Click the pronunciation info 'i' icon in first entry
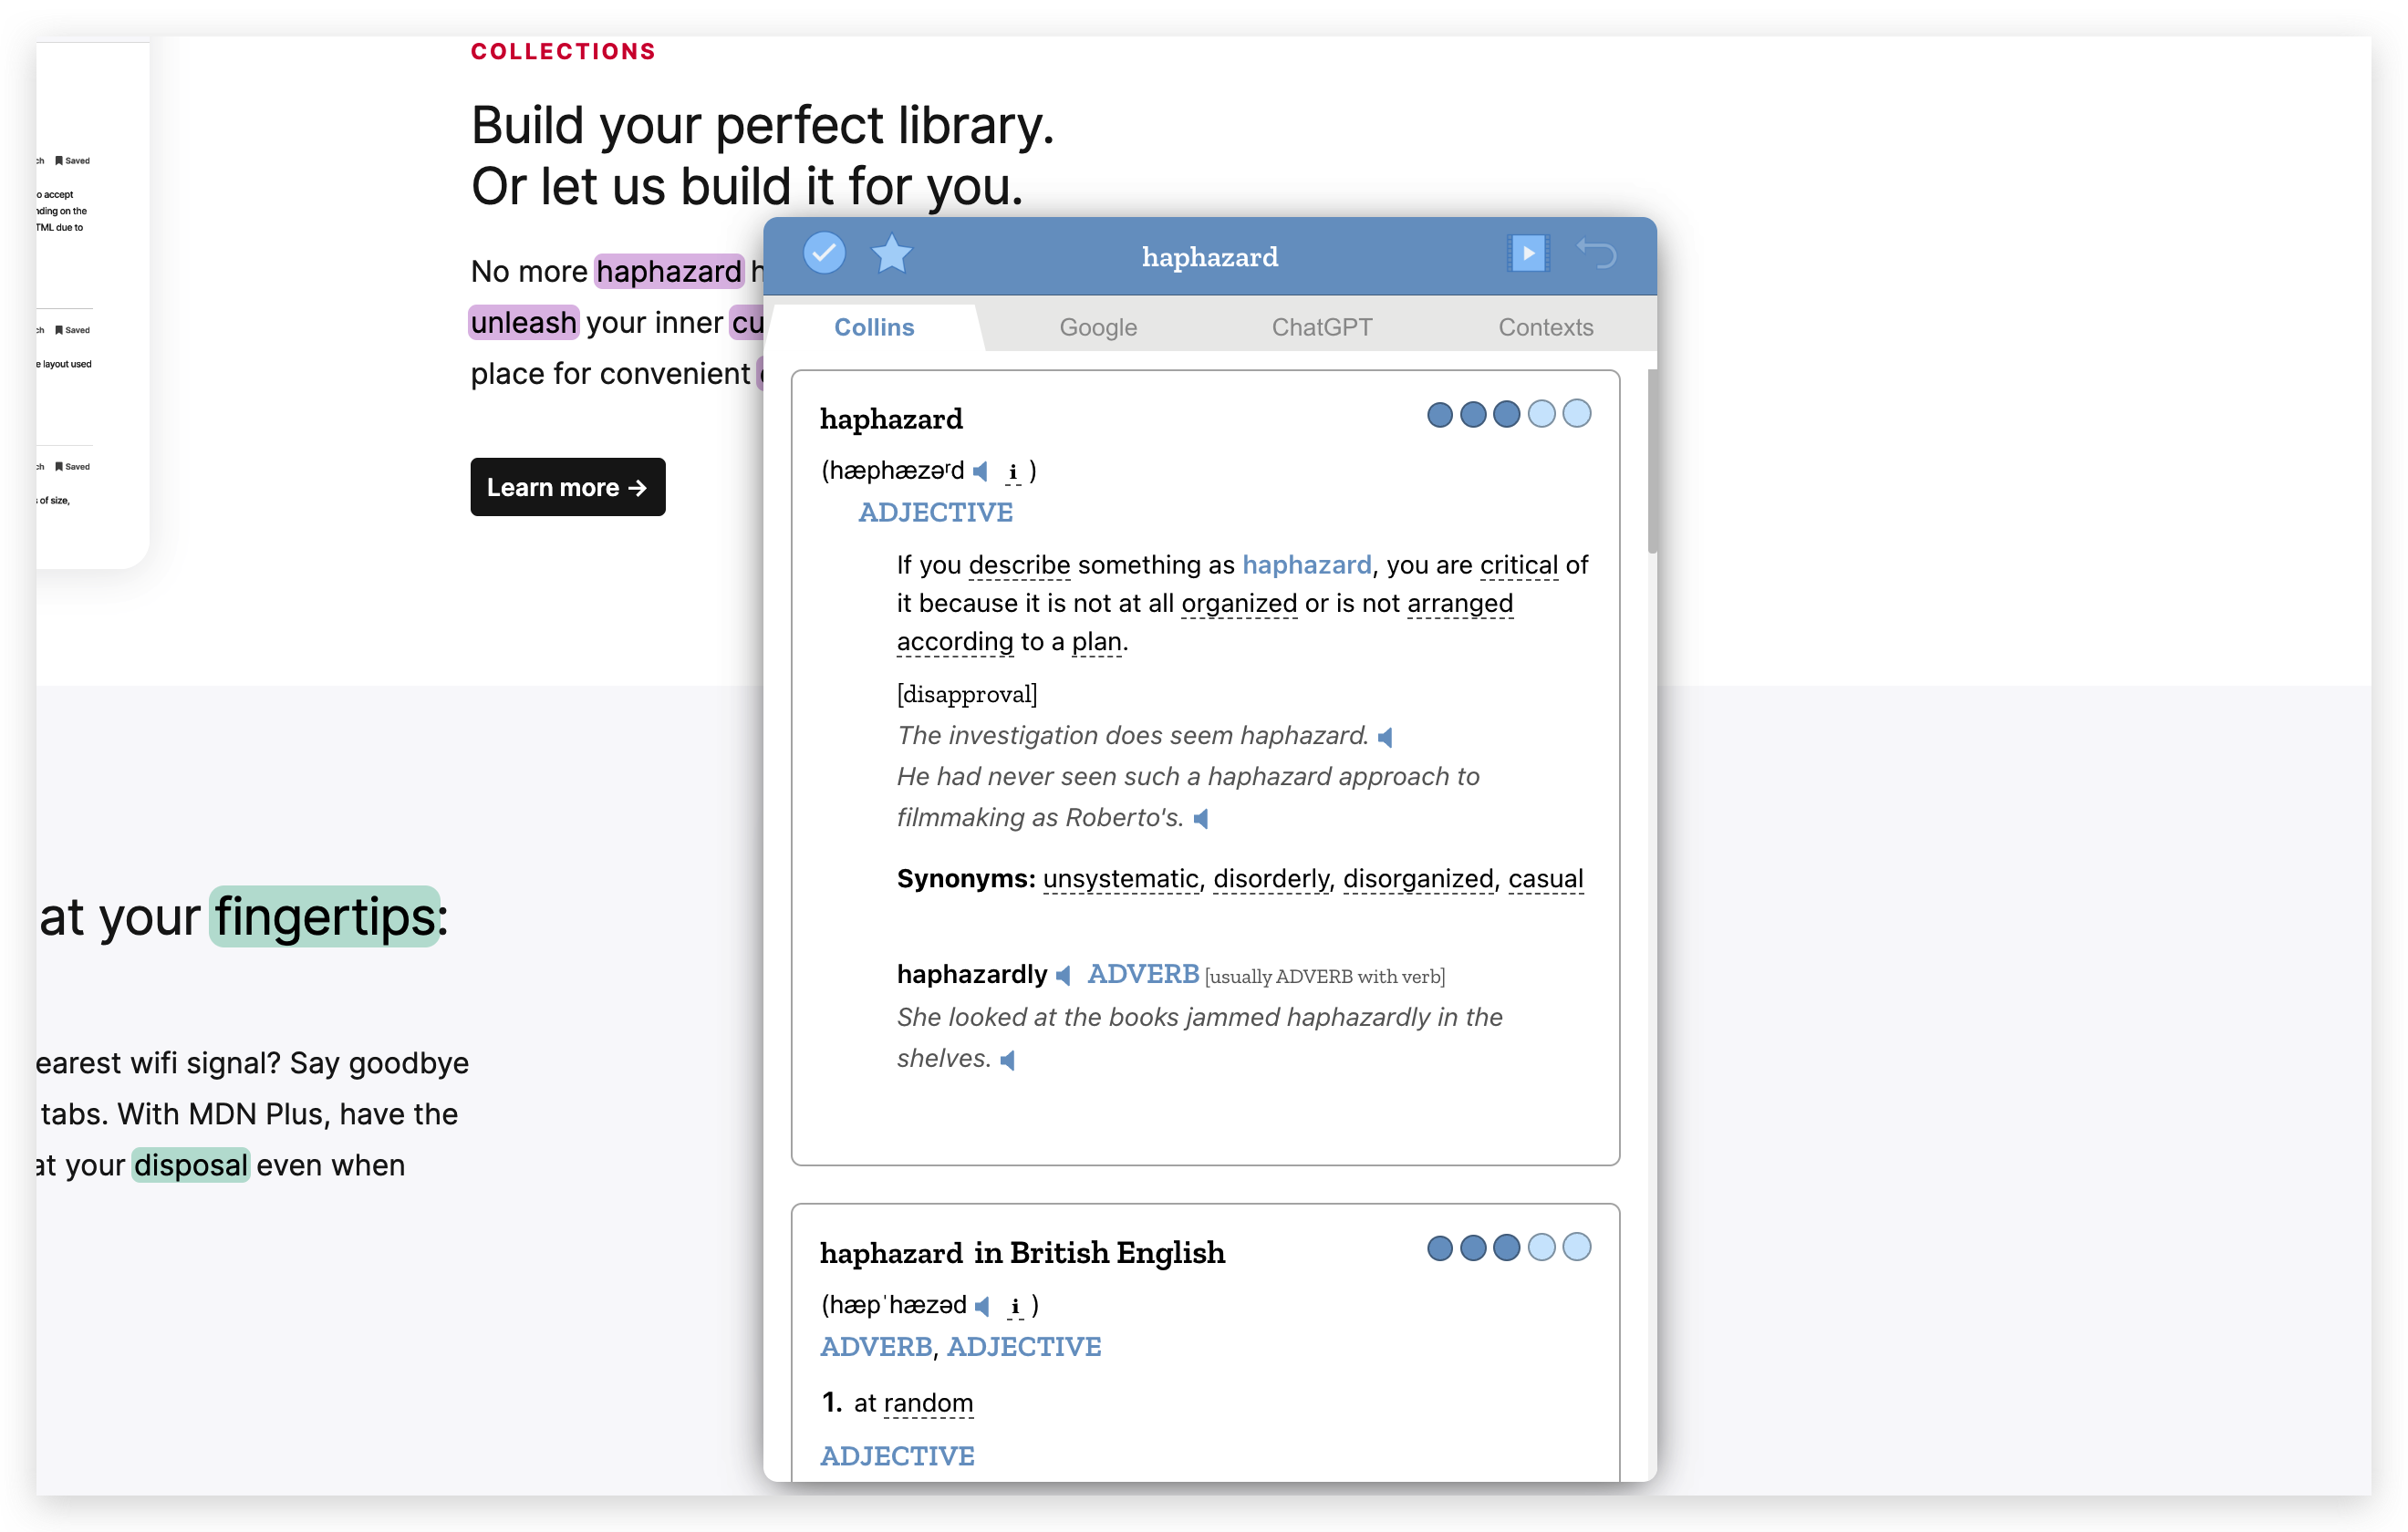This screenshot has width=2408, height=1532. point(1013,472)
